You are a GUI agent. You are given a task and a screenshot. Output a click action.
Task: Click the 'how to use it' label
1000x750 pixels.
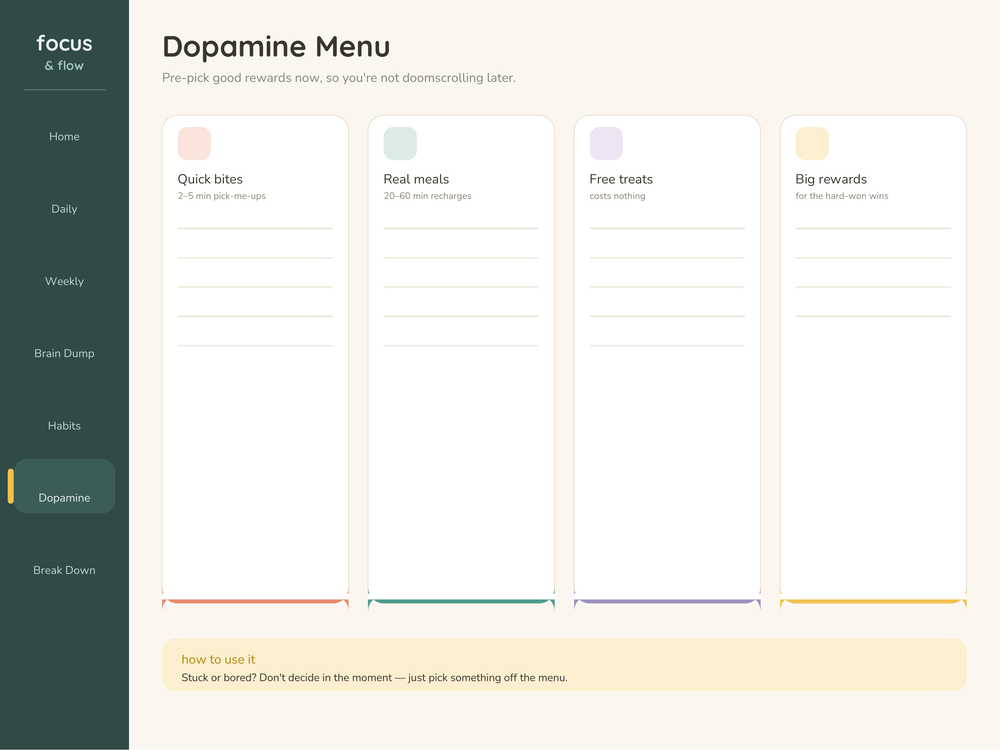point(218,659)
